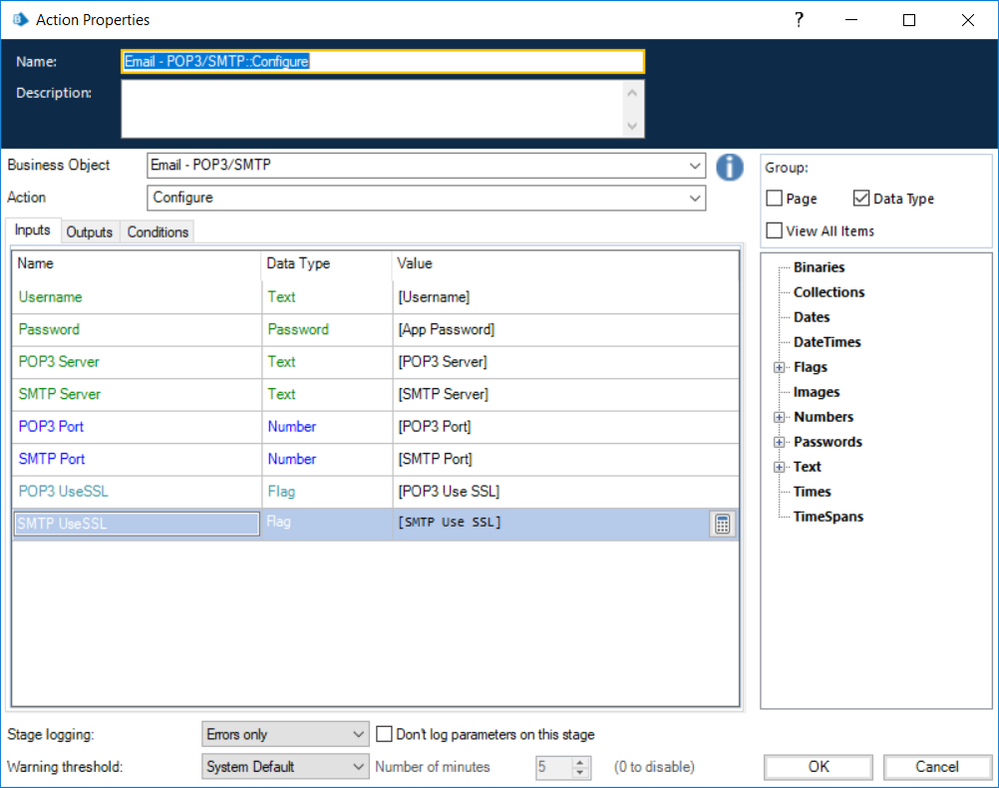Enable Don't log parameters on this stage
The image size is (999, 788).
384,734
